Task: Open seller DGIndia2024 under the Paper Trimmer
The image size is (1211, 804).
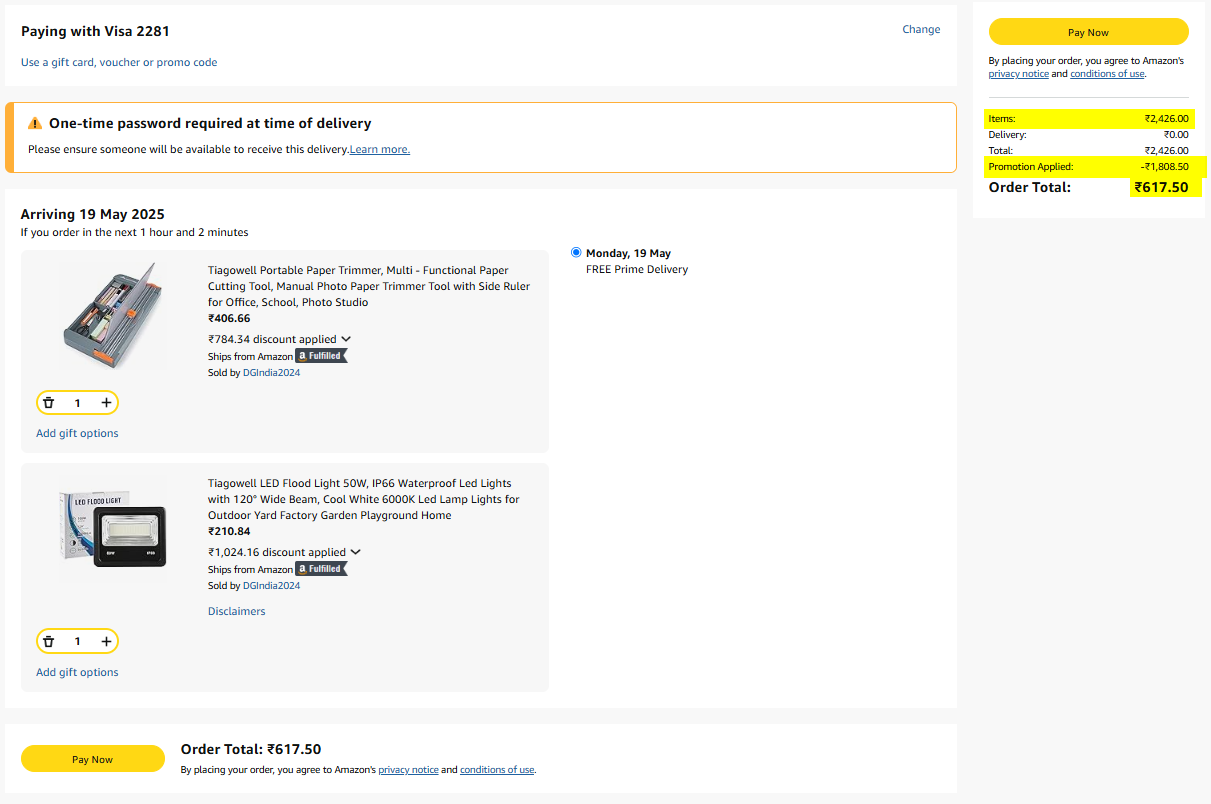Action: (272, 373)
